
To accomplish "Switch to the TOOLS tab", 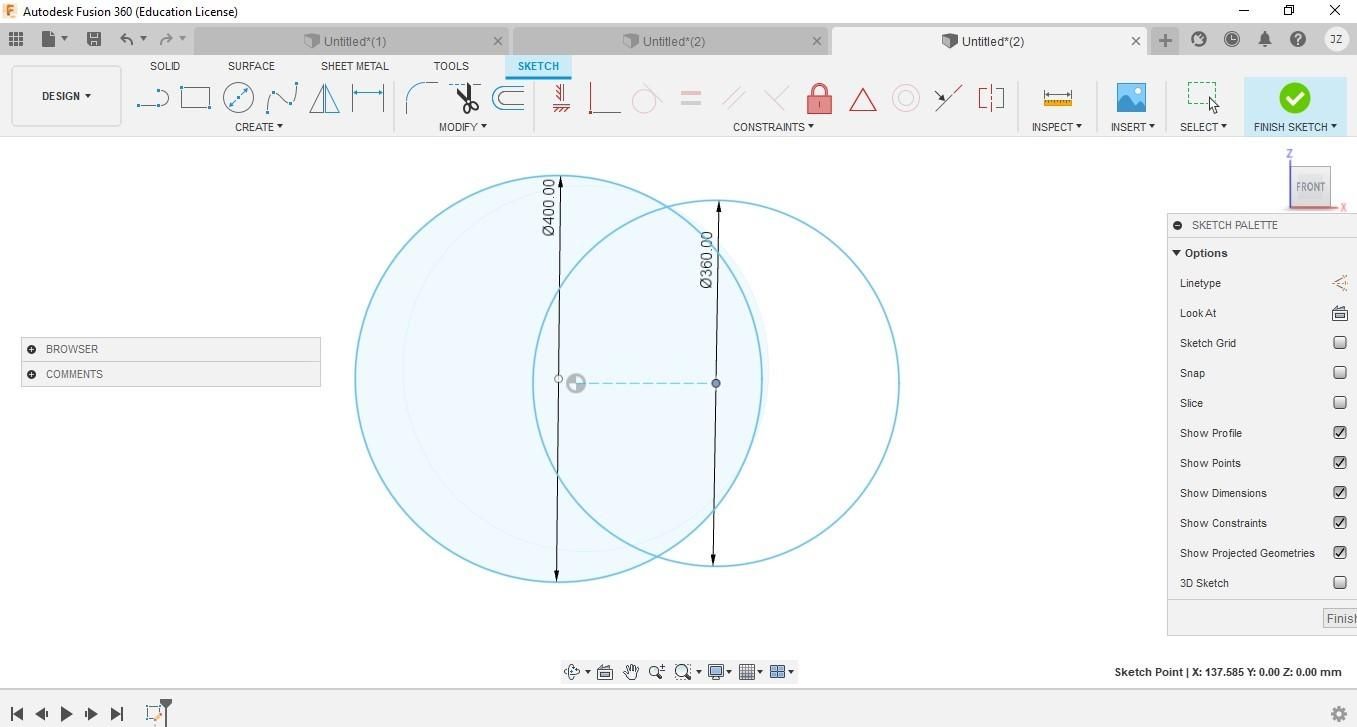I will click(451, 66).
